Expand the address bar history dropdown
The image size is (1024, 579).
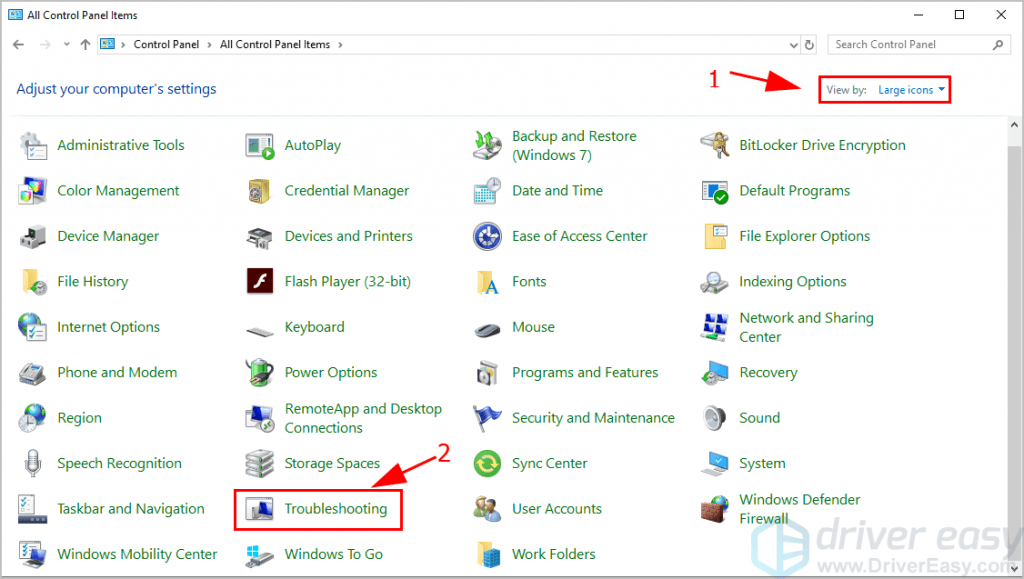tap(793, 45)
